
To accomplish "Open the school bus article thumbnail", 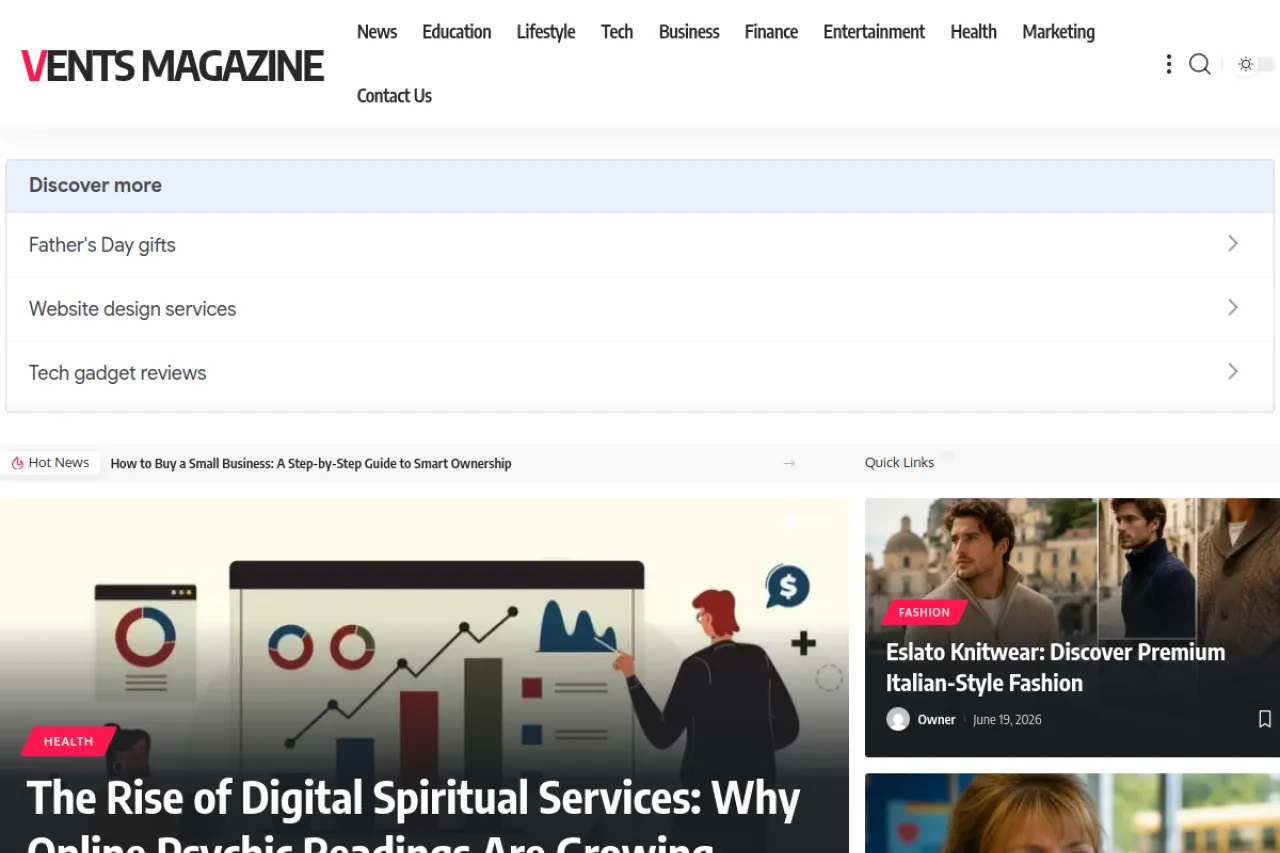I will click(x=1072, y=813).
